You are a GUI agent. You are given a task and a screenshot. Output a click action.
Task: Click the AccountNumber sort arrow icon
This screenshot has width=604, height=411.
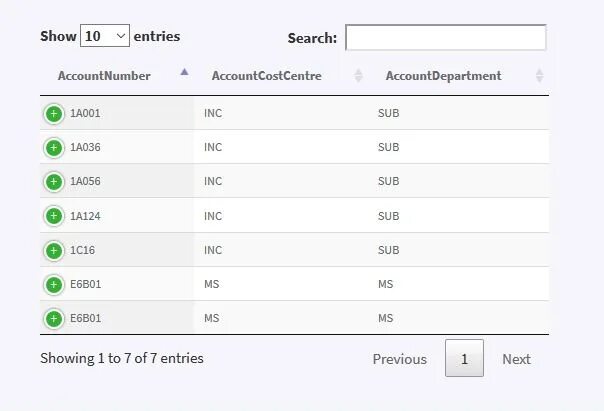(x=184, y=72)
